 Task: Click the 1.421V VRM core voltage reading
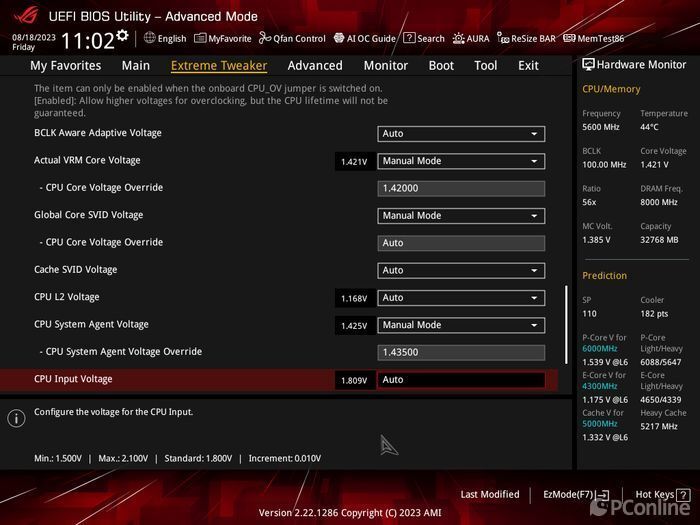354,162
